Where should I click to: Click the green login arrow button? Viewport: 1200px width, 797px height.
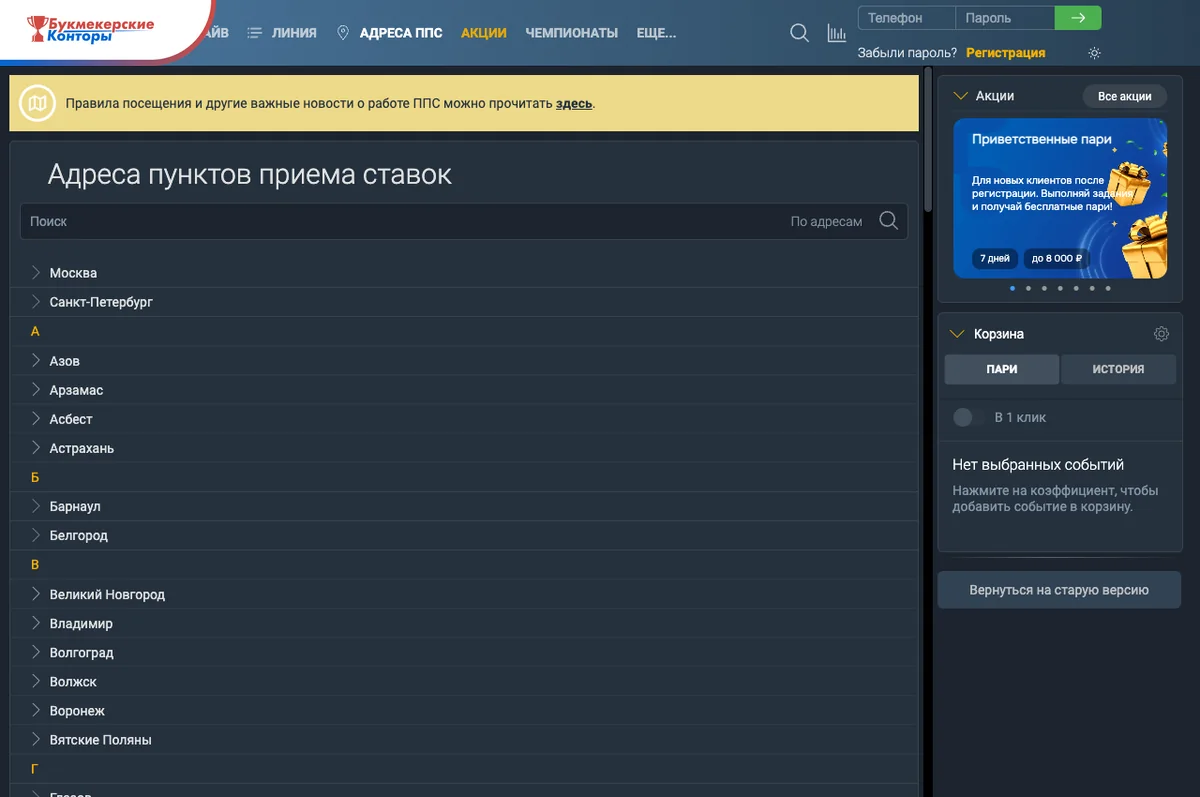click(x=1078, y=18)
